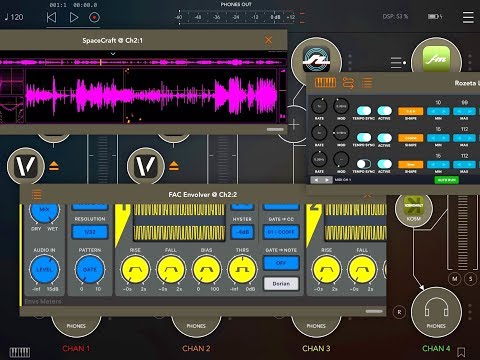Screen dimensions: 480x360
Task: Click the Pattern Gate knob
Action: pos(90,269)
